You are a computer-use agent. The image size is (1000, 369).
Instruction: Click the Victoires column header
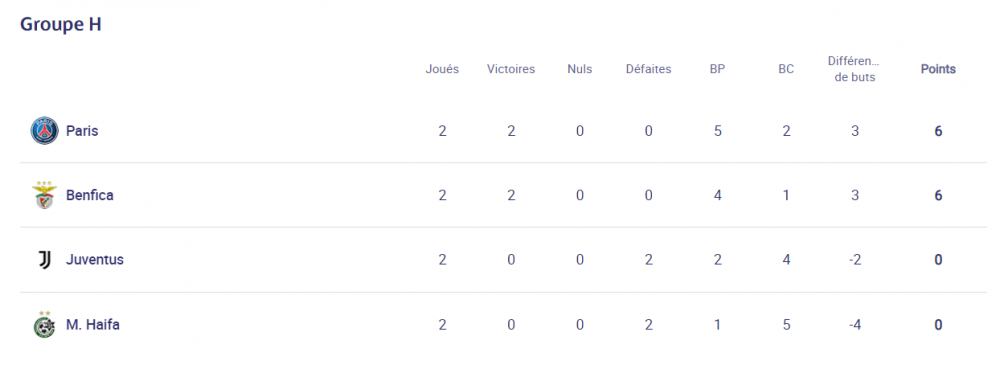[511, 69]
